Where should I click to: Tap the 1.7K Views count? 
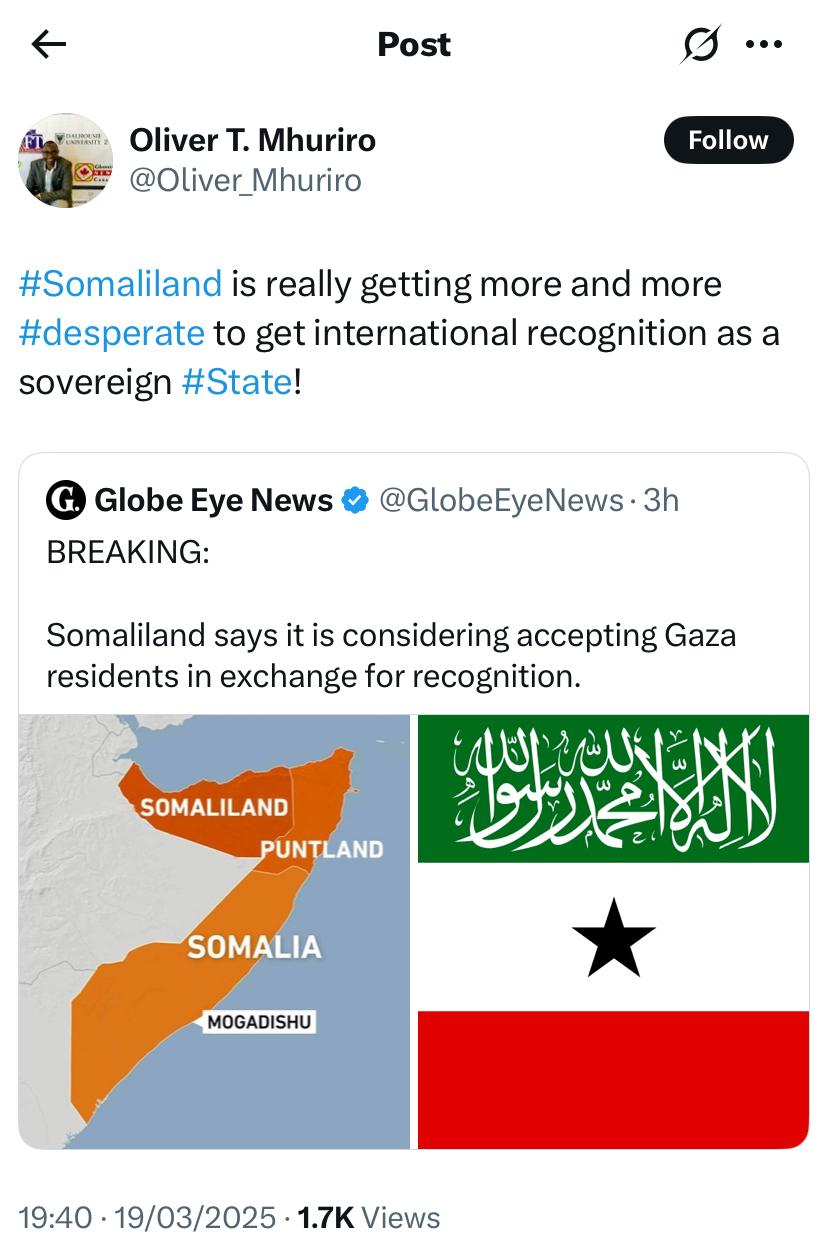[369, 1217]
